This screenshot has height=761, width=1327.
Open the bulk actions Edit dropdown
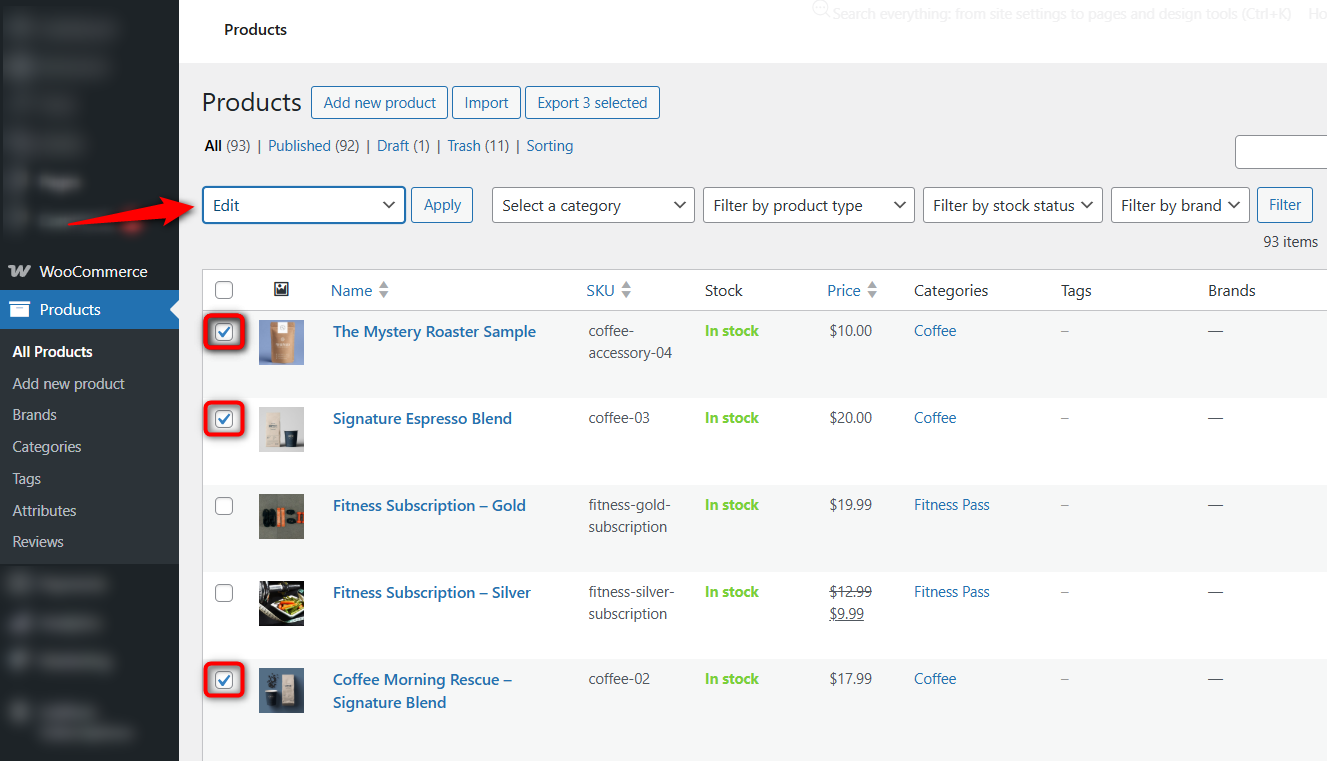click(303, 205)
